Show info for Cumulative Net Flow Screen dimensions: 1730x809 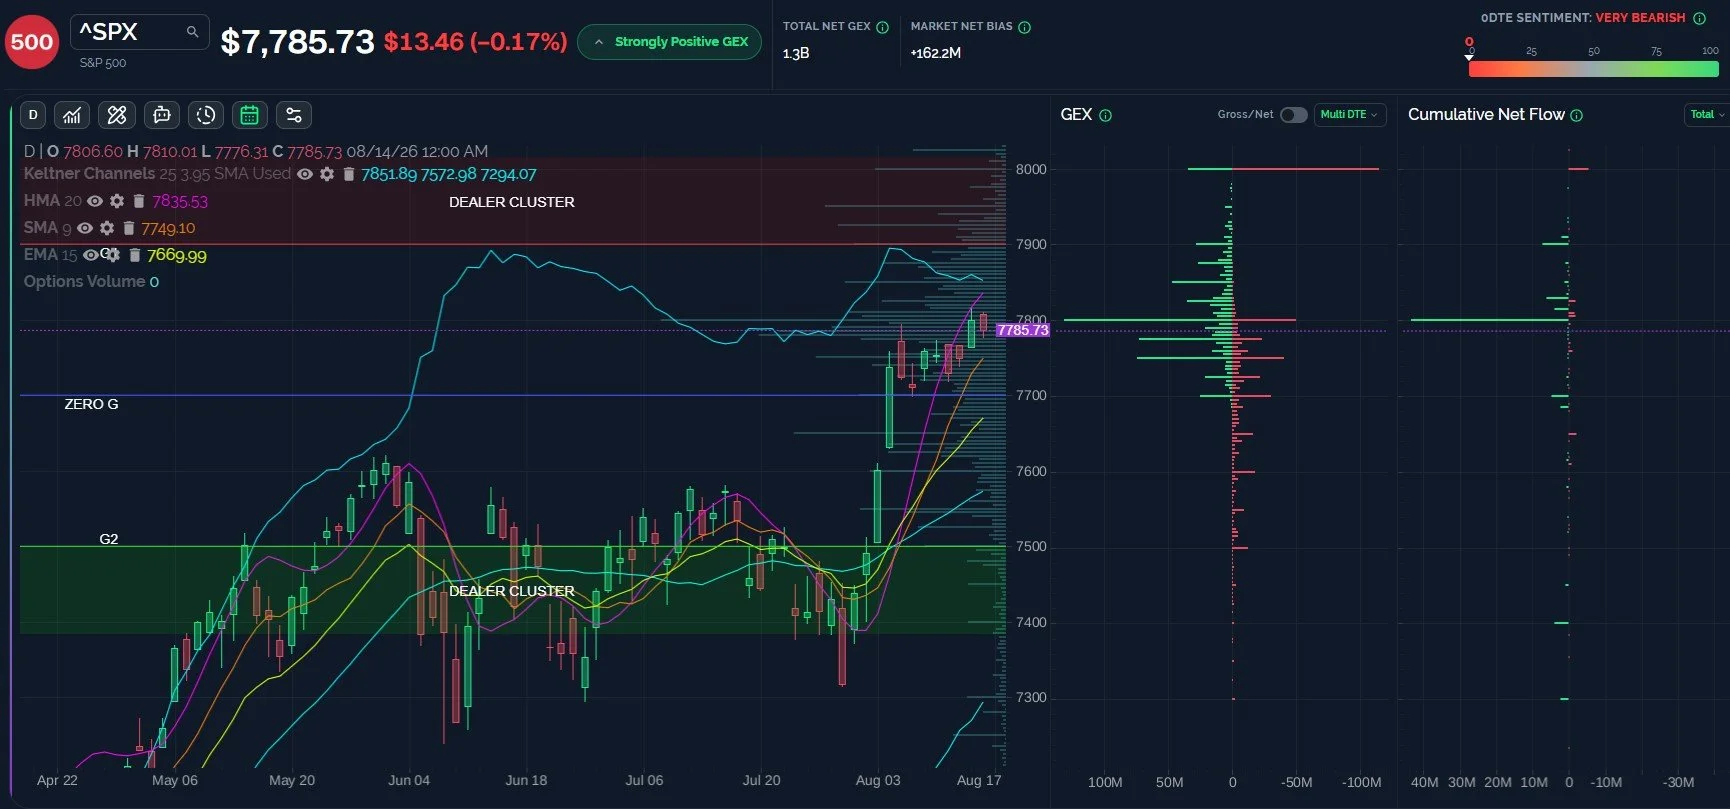(1577, 115)
